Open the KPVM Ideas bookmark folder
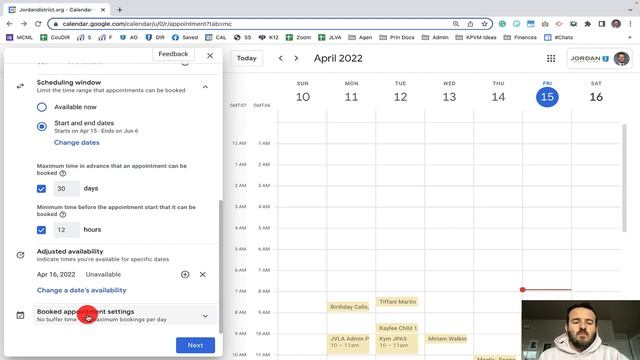Image resolution: width=640 pixels, height=360 pixels. [476, 37]
